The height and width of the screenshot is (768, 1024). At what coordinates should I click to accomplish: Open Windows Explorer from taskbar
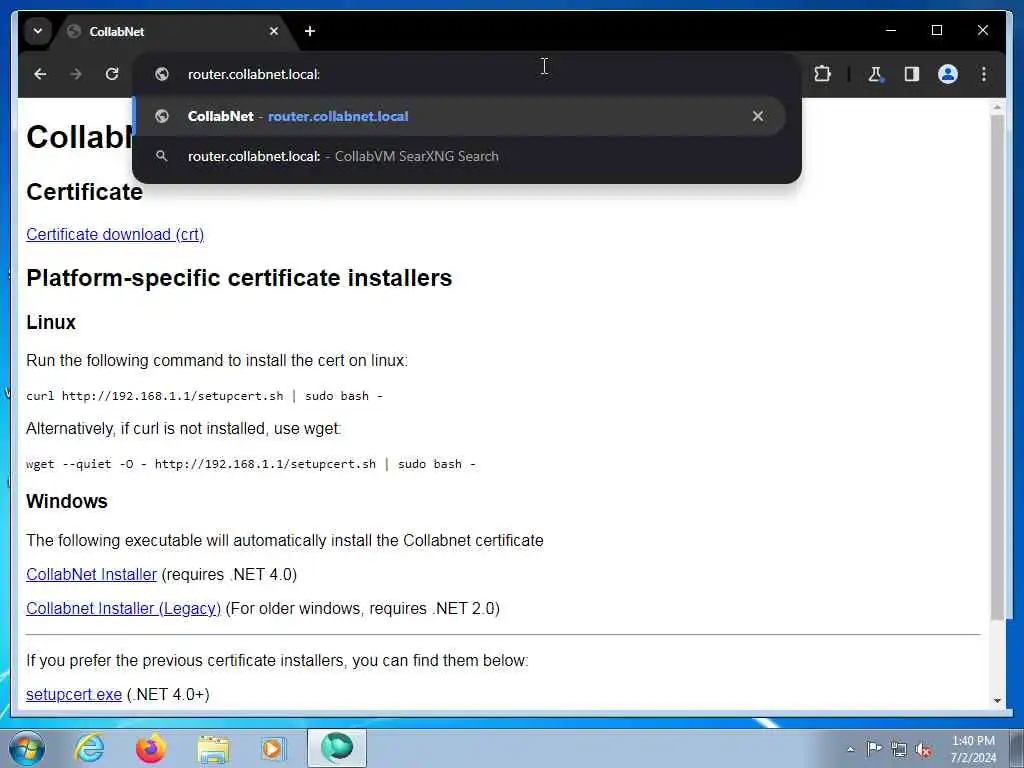213,748
